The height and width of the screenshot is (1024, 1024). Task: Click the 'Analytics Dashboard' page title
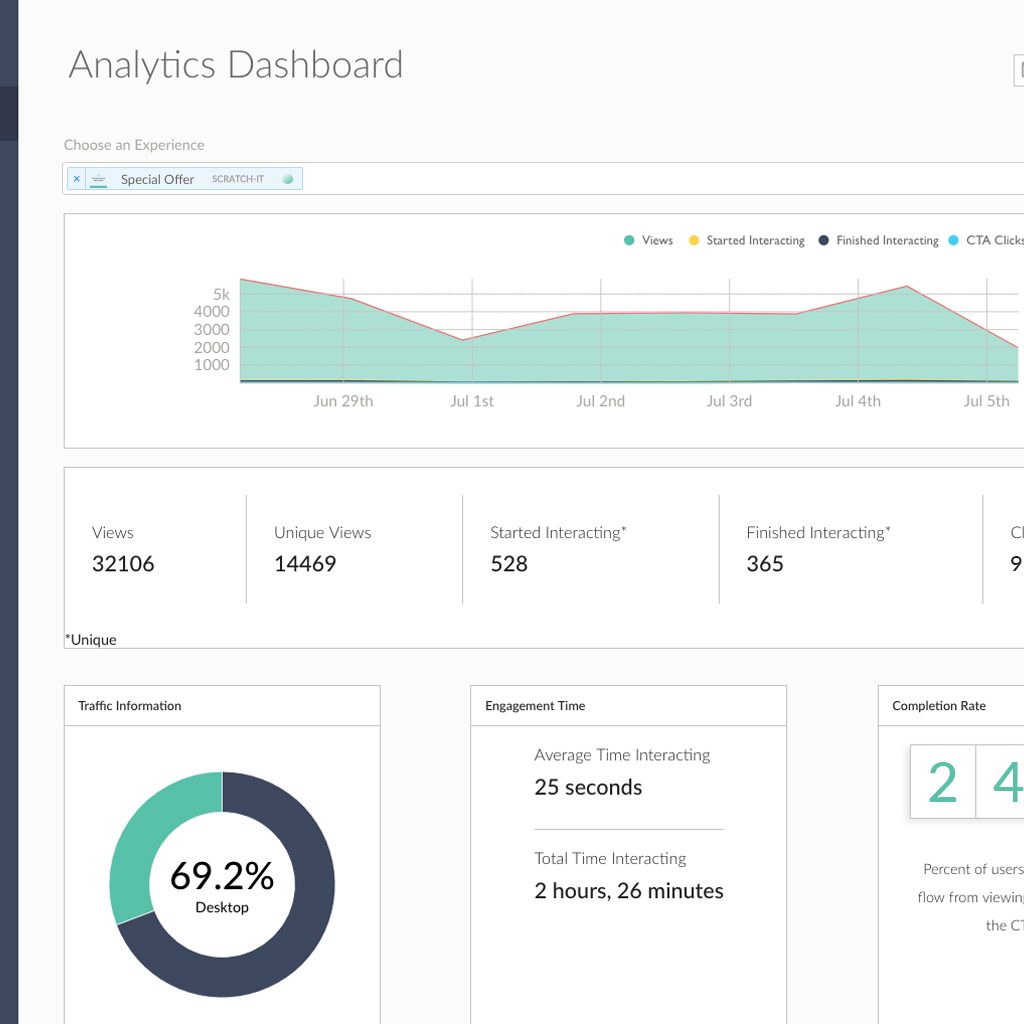[x=236, y=65]
